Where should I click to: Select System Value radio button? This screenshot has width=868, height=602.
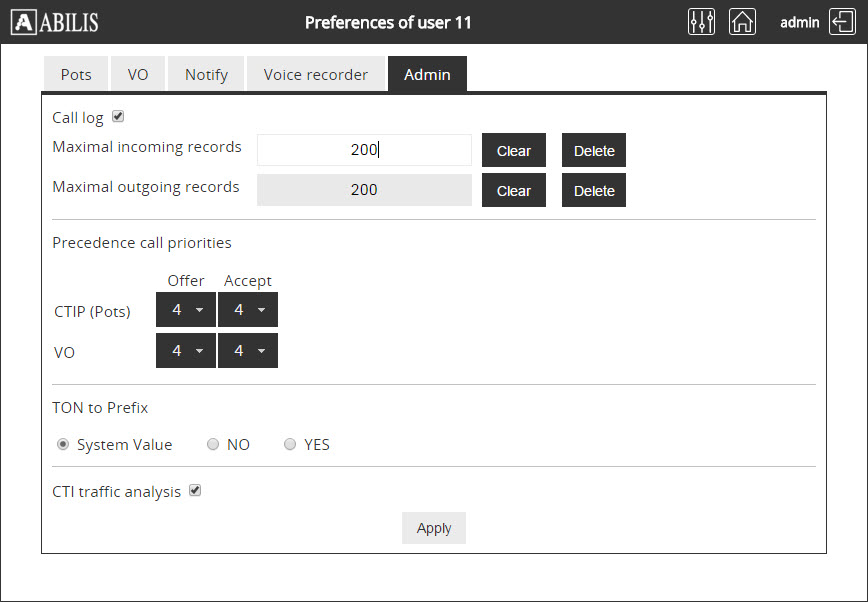(63, 445)
